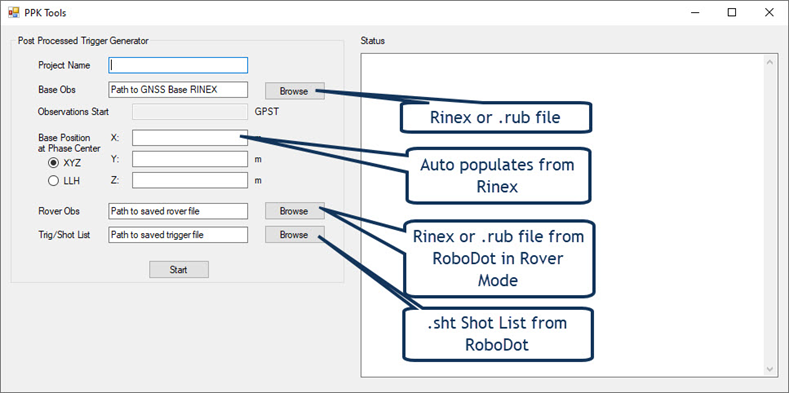Click the Observations Start field
The height and width of the screenshot is (393, 789).
click(x=190, y=112)
